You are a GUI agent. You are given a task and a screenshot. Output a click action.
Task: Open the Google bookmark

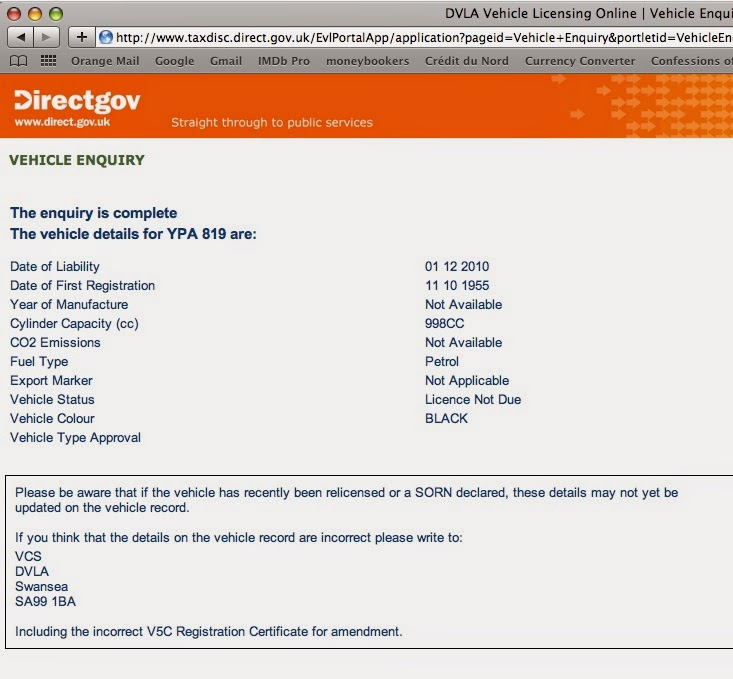coord(174,61)
